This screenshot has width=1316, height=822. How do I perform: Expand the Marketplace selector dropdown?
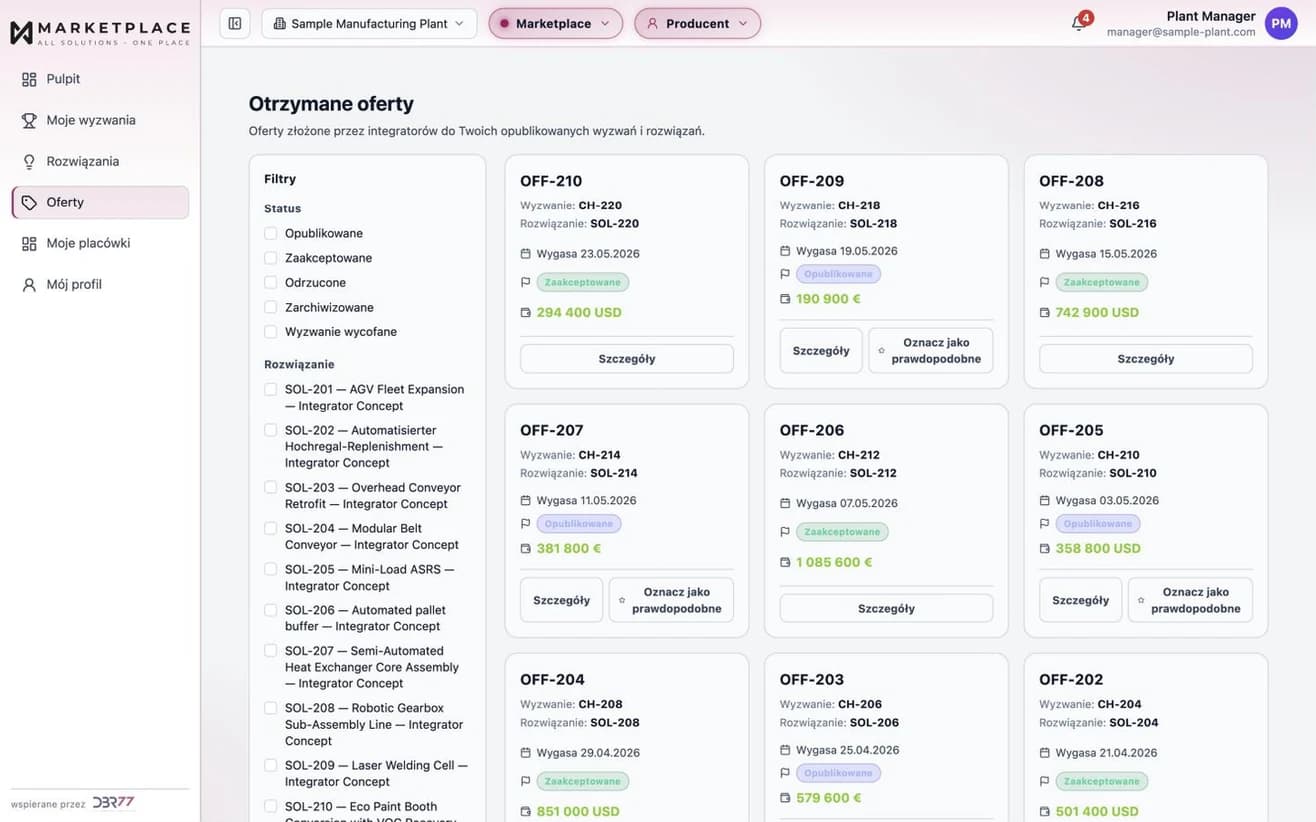point(555,23)
